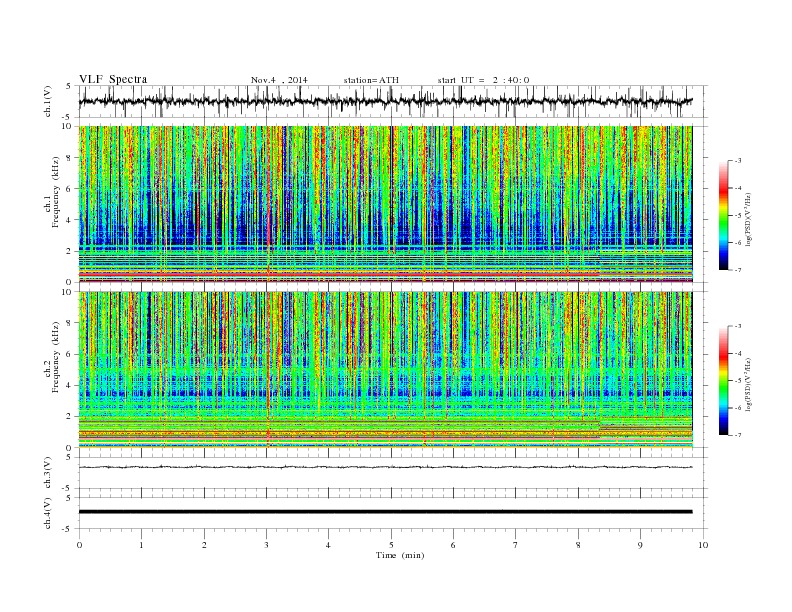Select the date text "Nov.4 , 2014"
The height and width of the screenshot is (612, 792).
[279, 80]
